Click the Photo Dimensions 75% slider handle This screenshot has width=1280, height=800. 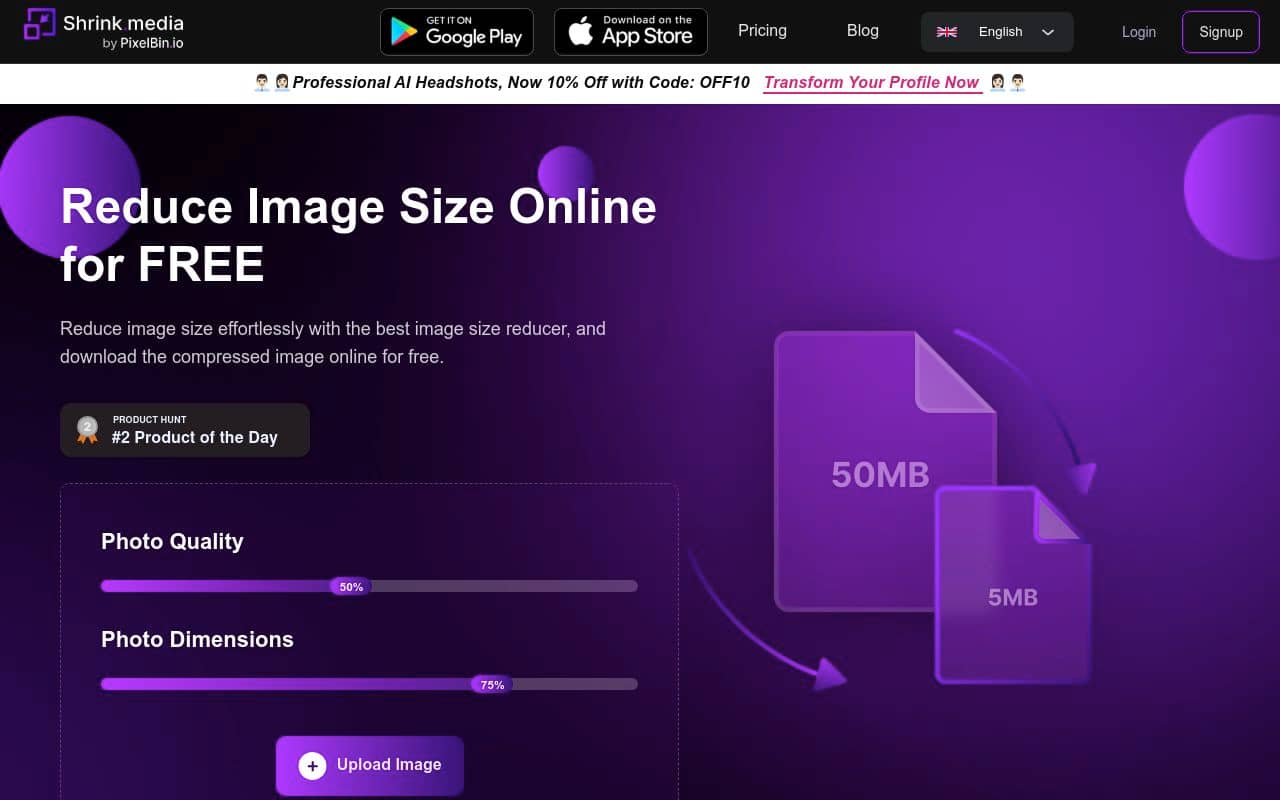(x=492, y=685)
